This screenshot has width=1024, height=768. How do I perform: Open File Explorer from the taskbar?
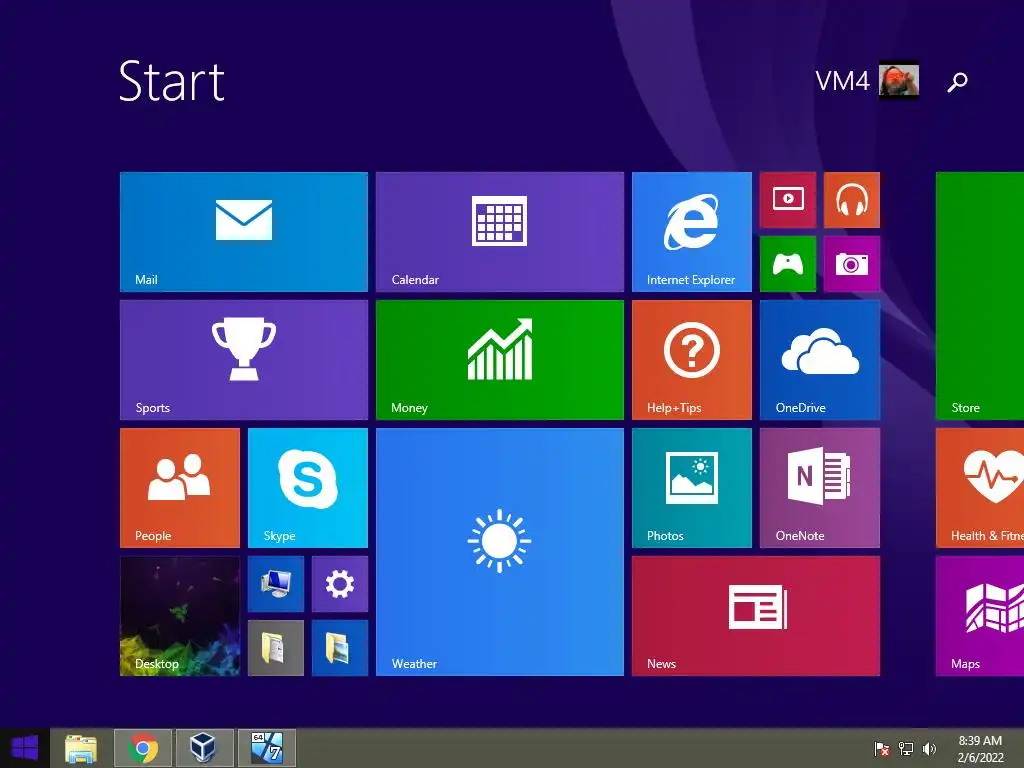point(81,748)
